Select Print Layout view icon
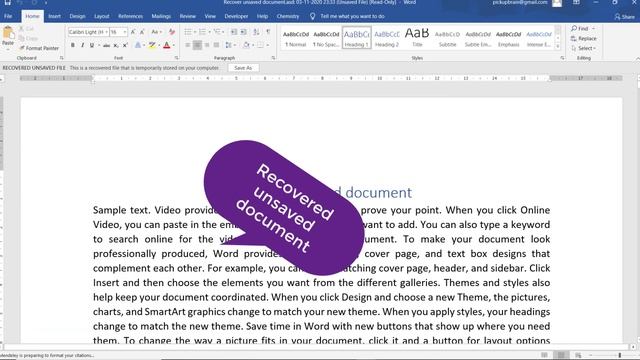640x360 pixels. point(561,355)
